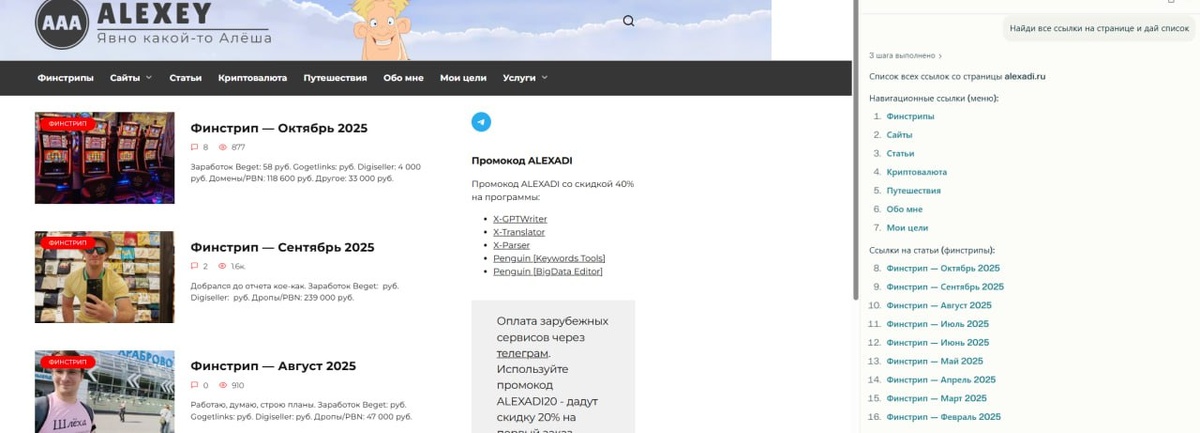This screenshot has height=433, width=1200.
Task: Open the thumbnail for August finstrip
Action: pos(104,391)
